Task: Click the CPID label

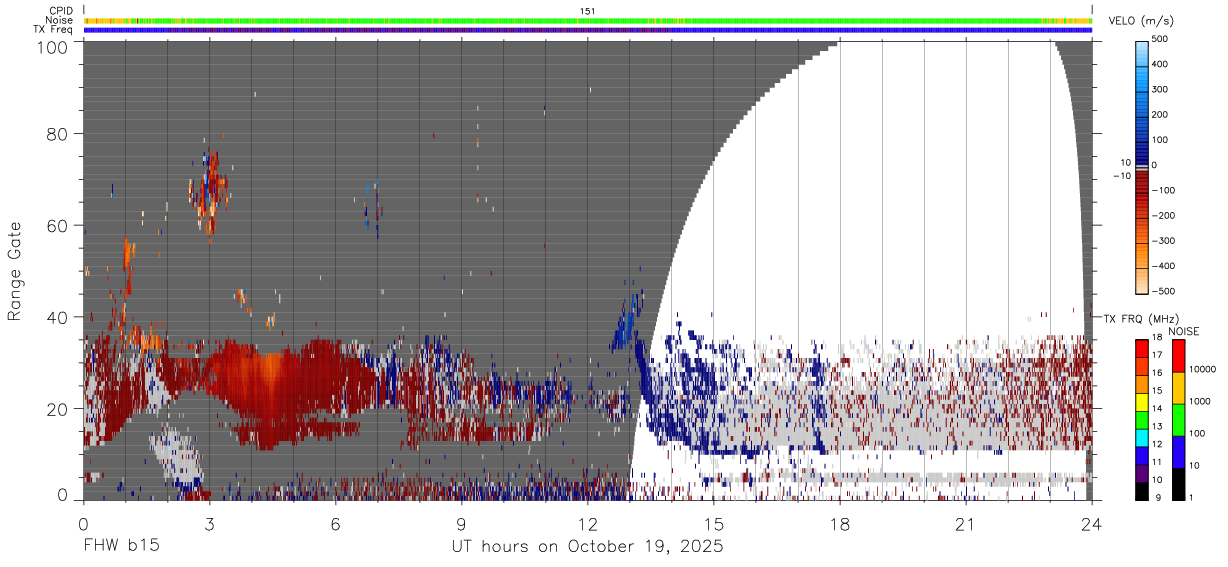Action: (60, 11)
